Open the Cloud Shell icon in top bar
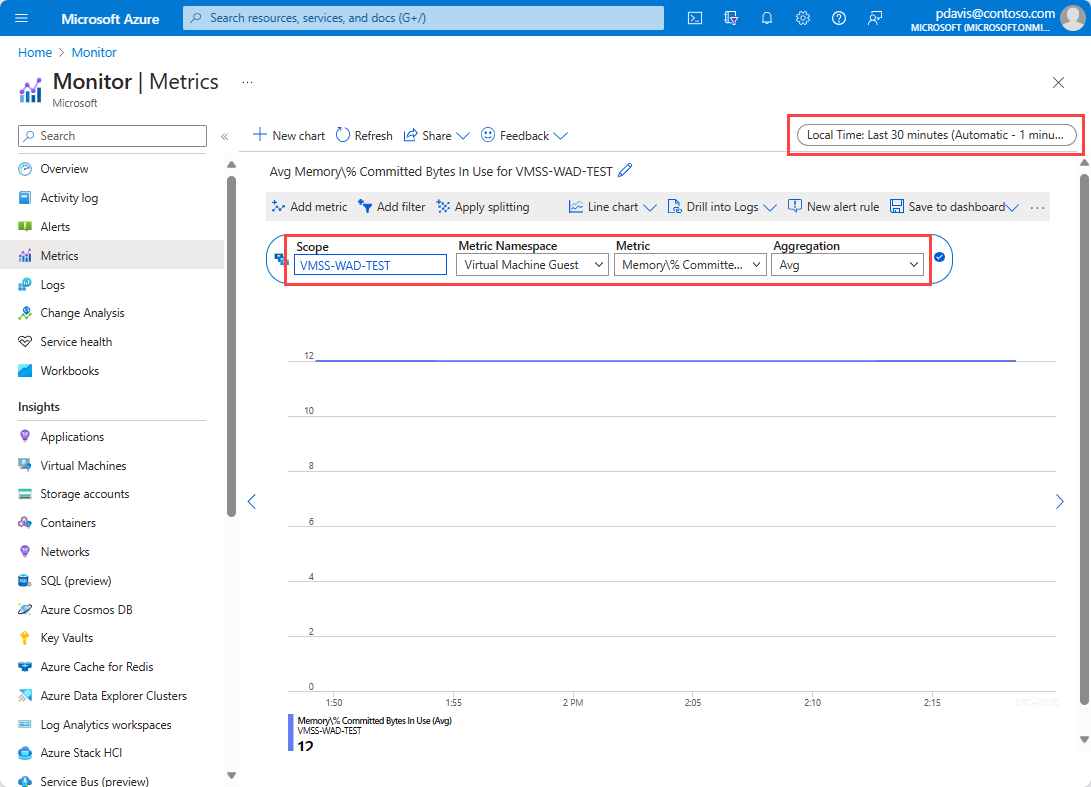 695,18
